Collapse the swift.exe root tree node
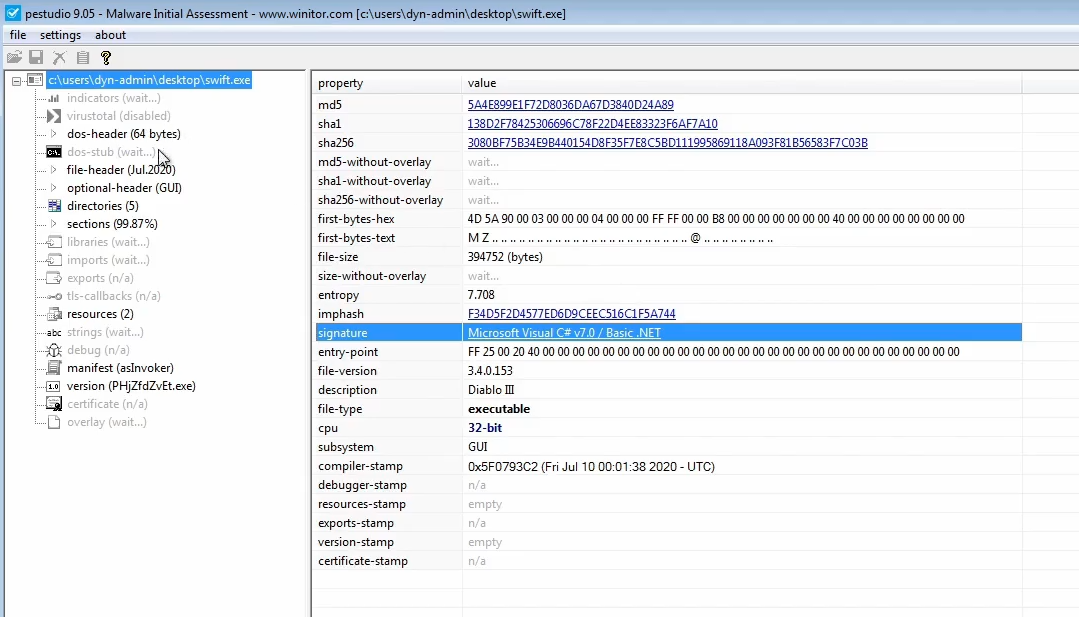Viewport: 1079px width, 617px height. pos(17,80)
